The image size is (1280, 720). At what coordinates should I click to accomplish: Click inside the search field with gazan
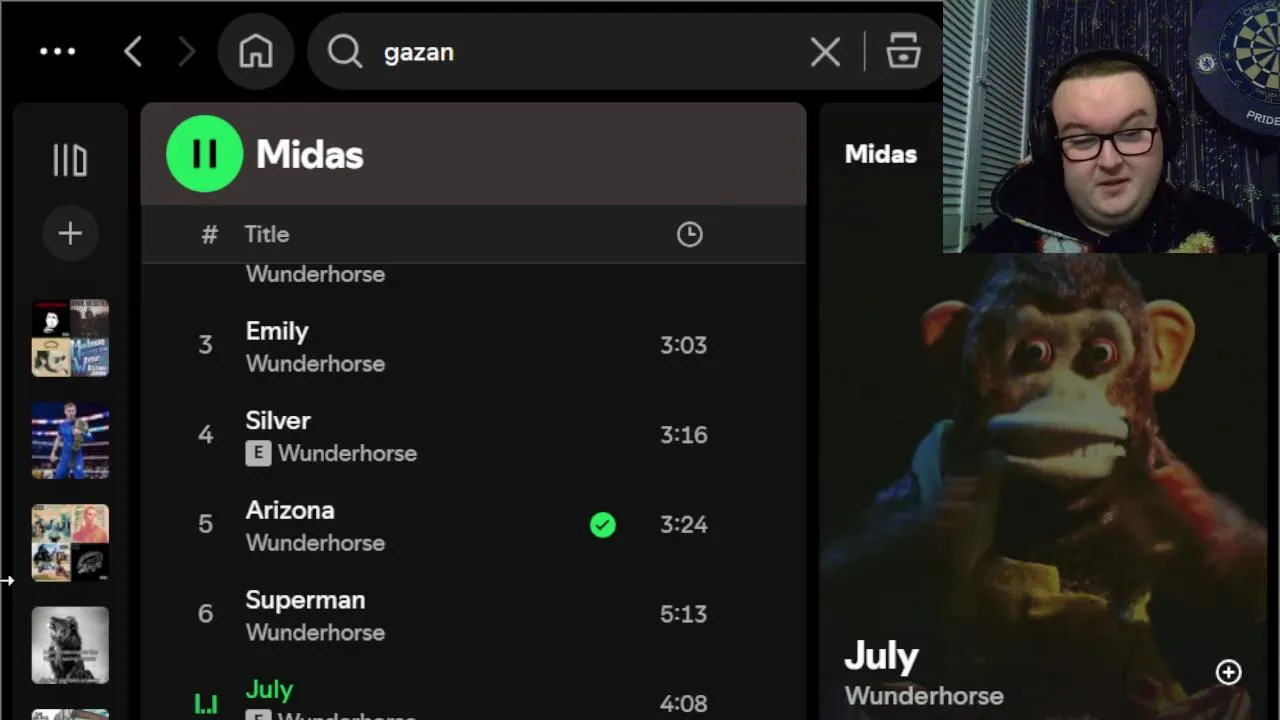coord(590,52)
